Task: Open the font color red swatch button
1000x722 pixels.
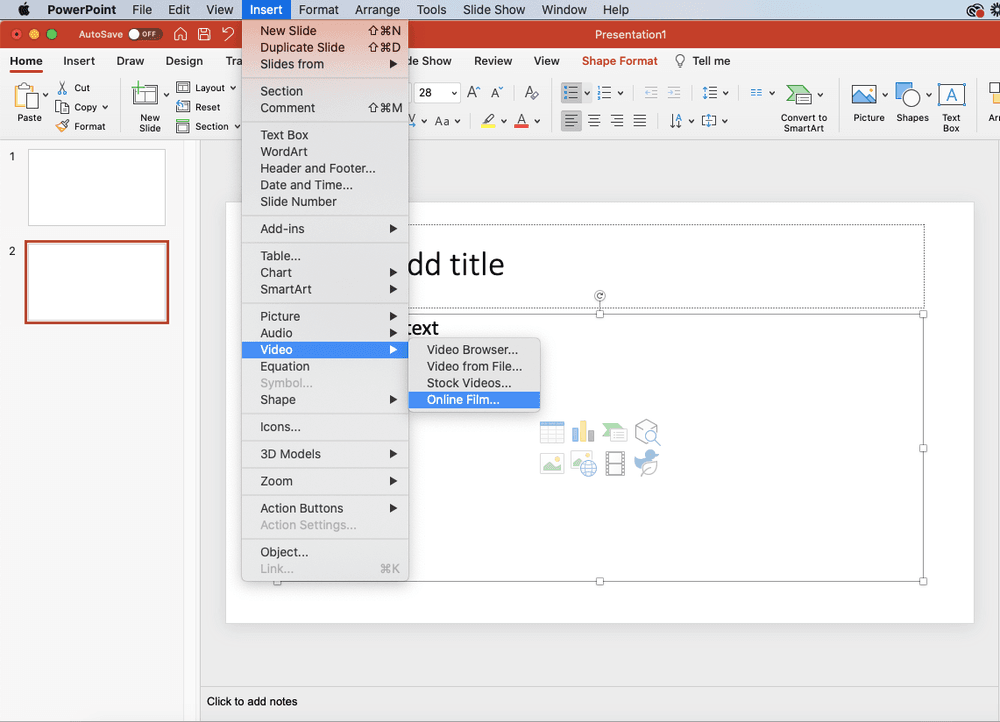Action: (x=521, y=121)
